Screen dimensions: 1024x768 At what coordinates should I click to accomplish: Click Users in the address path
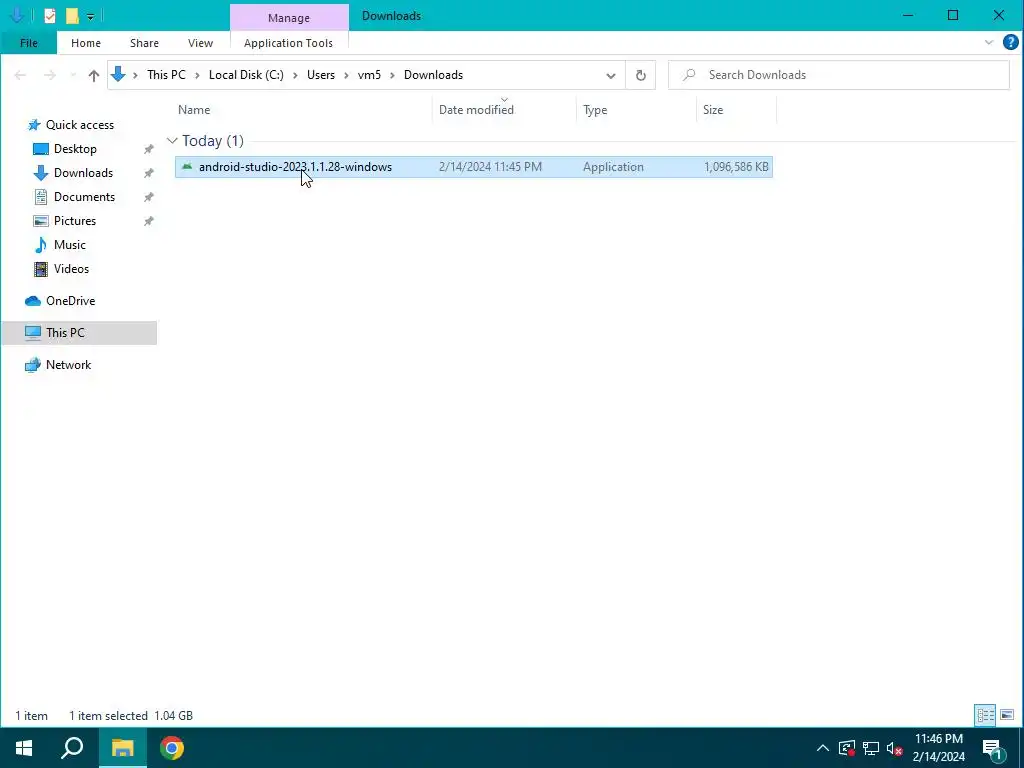coord(321,74)
